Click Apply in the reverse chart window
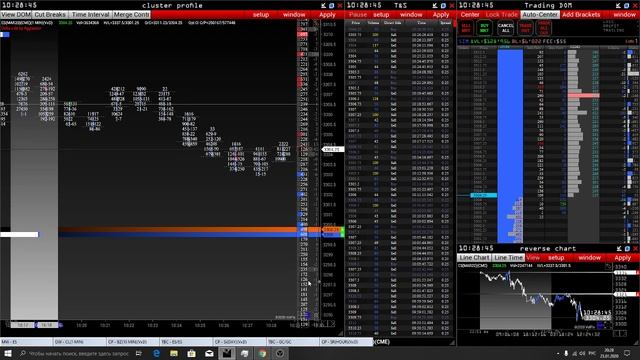Image resolution: width=640 pixels, height=360 pixels. click(622, 258)
